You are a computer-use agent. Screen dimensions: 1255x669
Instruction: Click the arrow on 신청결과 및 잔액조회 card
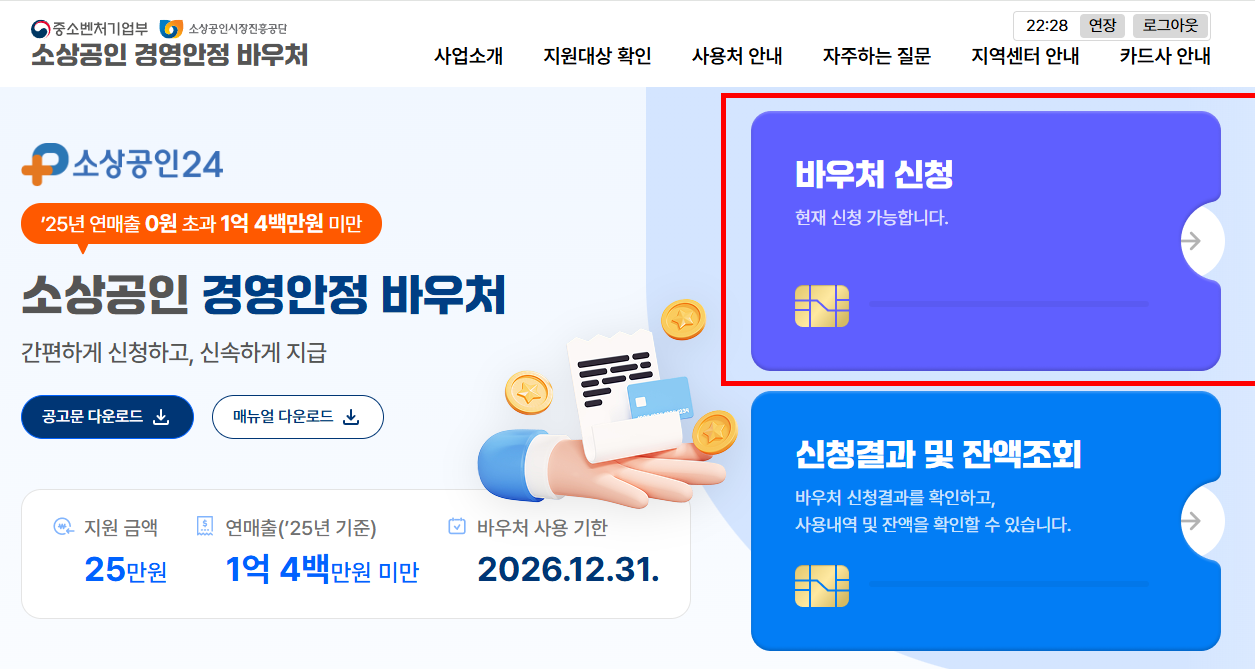coord(1191,521)
